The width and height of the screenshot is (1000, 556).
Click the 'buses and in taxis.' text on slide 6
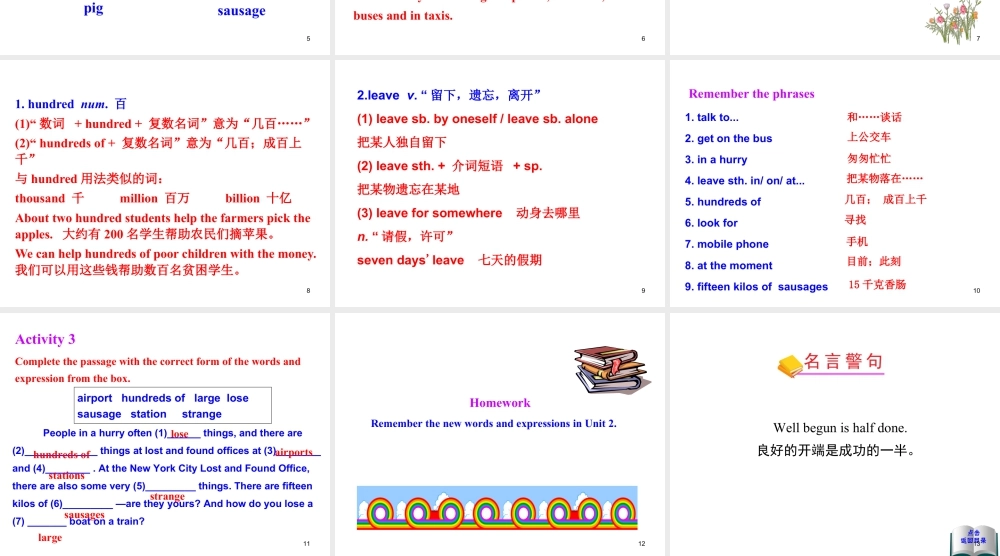[x=403, y=16]
